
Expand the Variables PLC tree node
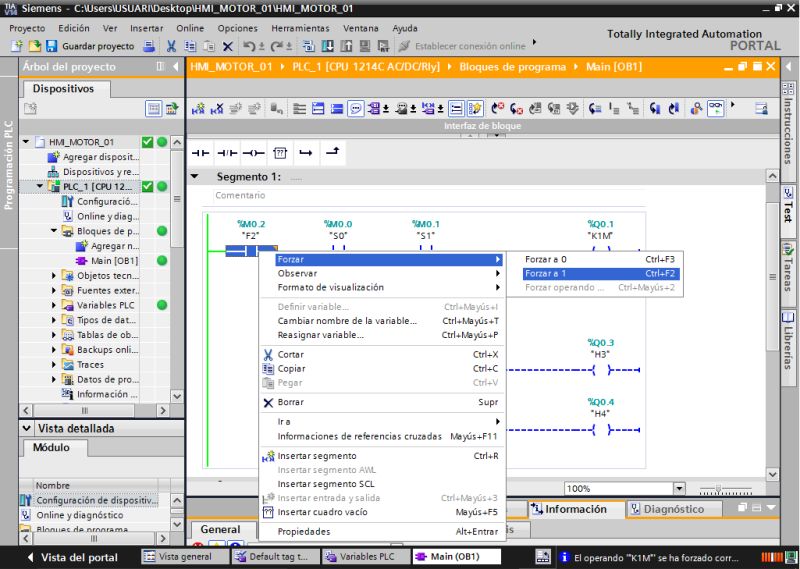click(55, 305)
